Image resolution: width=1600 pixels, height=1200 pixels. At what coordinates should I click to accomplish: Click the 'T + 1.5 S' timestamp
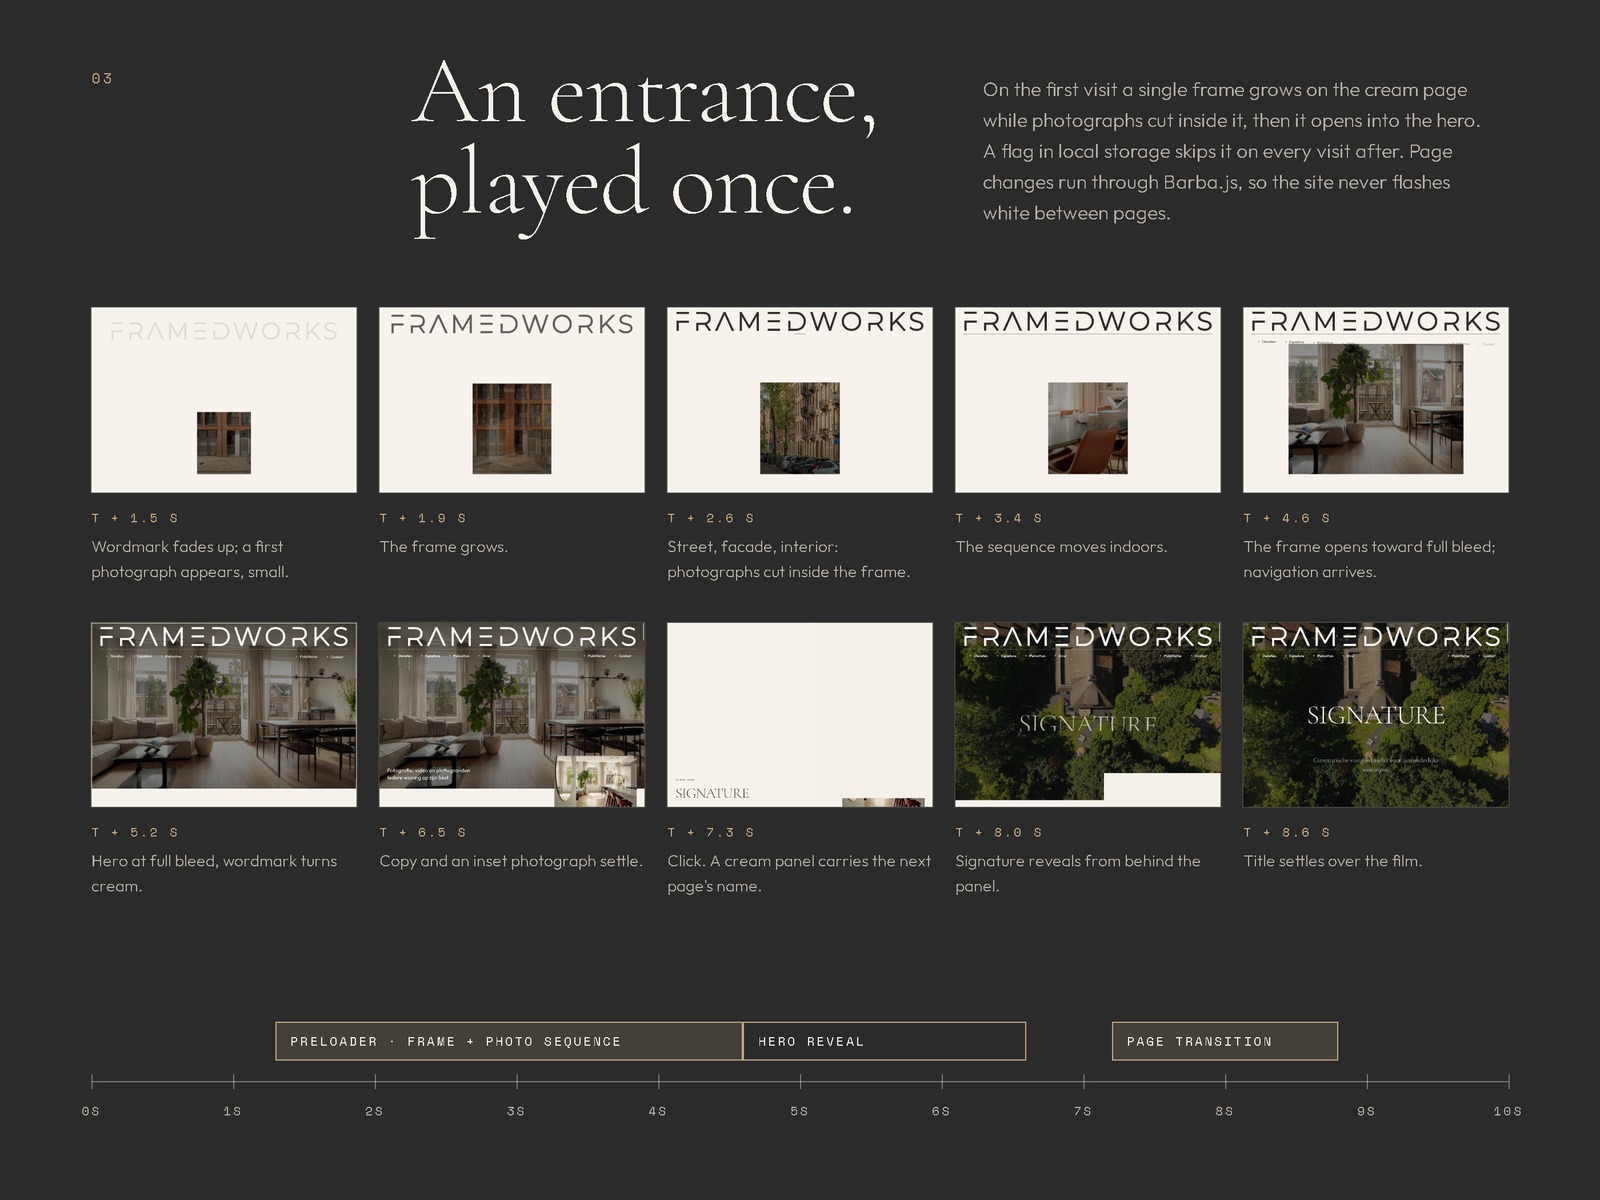click(135, 518)
